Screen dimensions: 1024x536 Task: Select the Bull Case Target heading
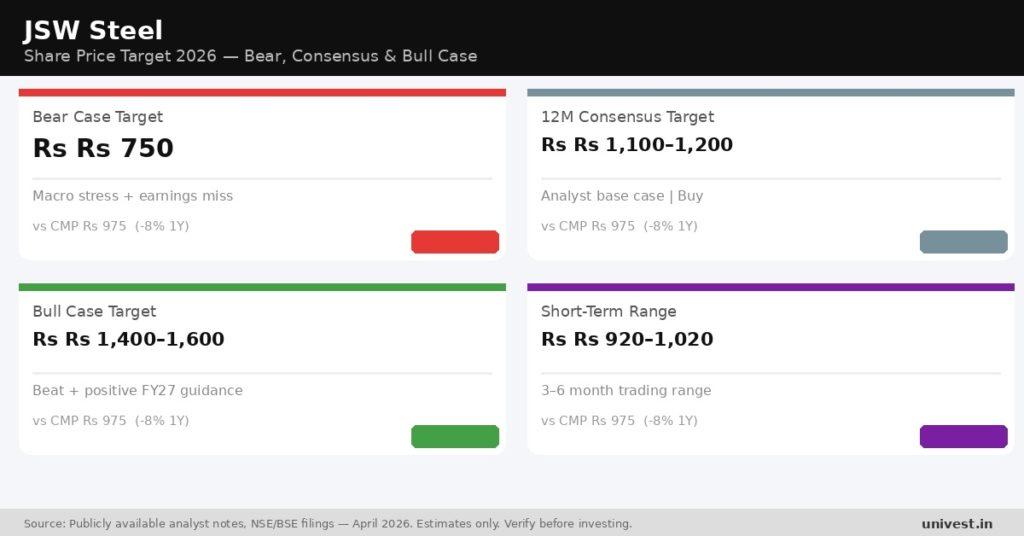(95, 311)
